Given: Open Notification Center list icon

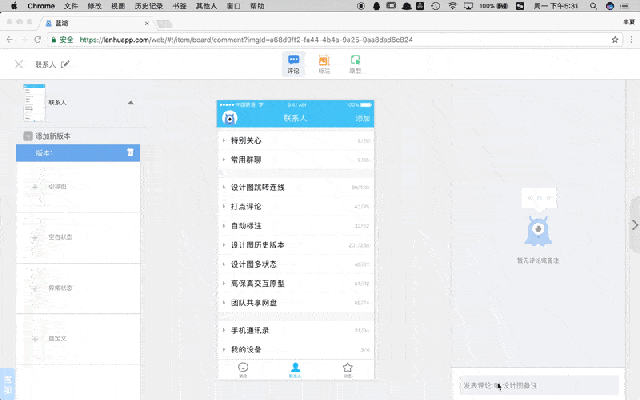Looking at the screenshot, I should (624, 6).
